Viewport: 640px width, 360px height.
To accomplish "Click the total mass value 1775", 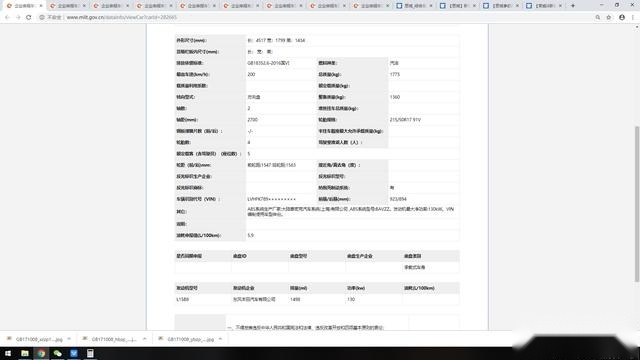I will [395, 74].
